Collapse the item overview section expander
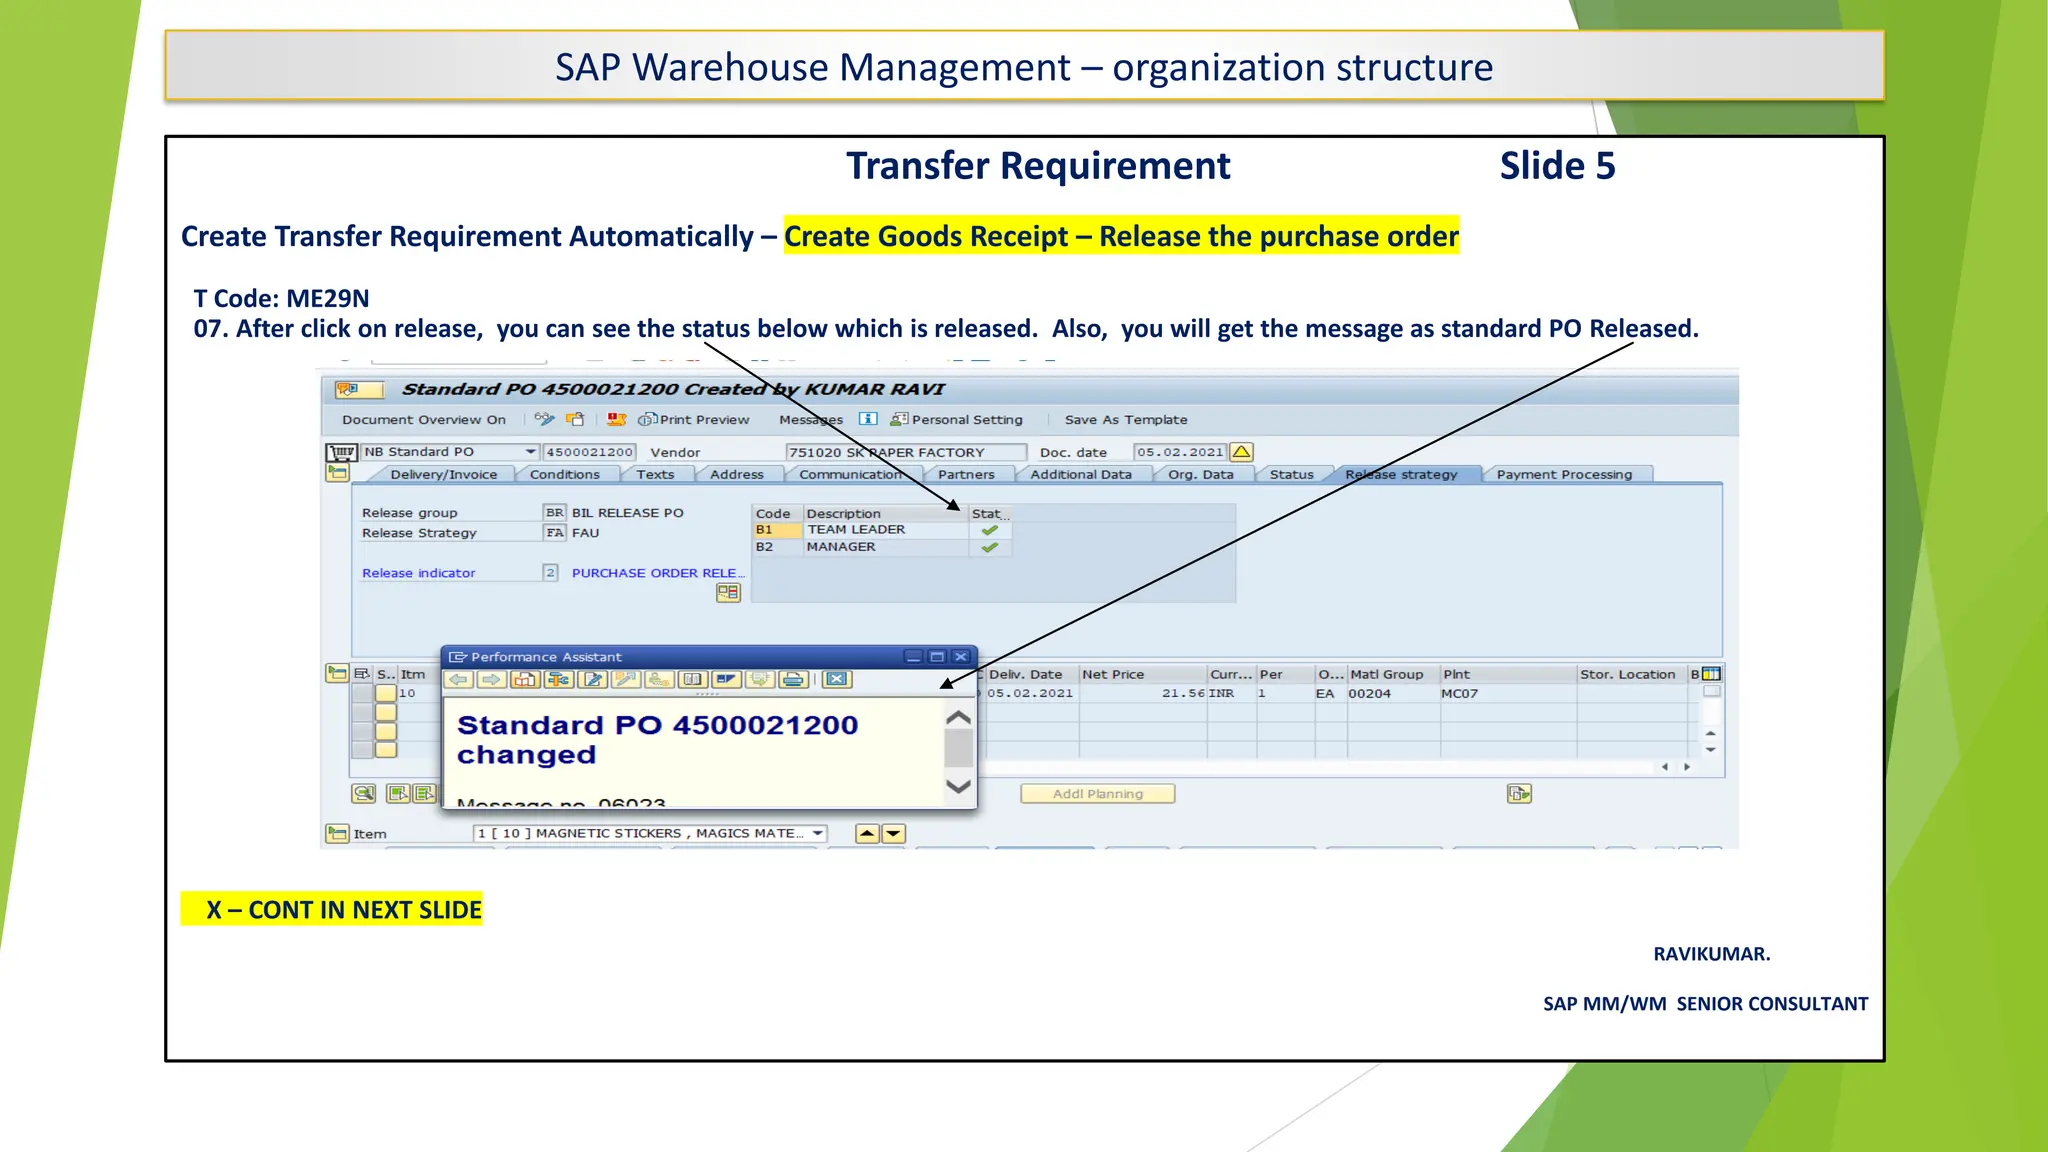The width and height of the screenshot is (2048, 1152). click(337, 673)
